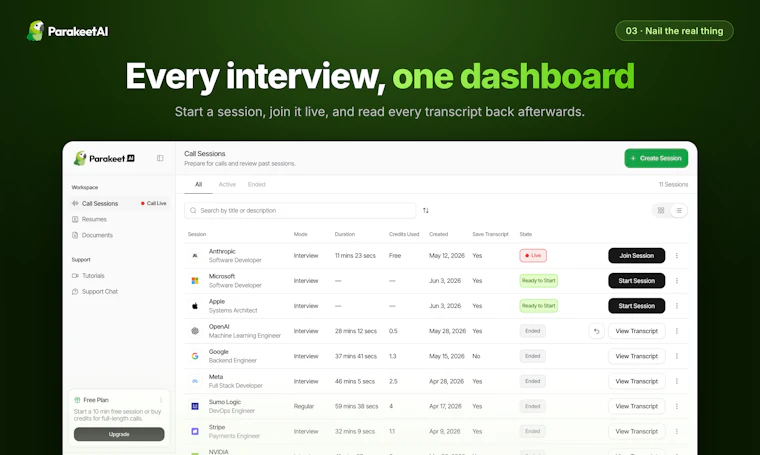
Task: Start the Apple session
Action: [x=636, y=306]
